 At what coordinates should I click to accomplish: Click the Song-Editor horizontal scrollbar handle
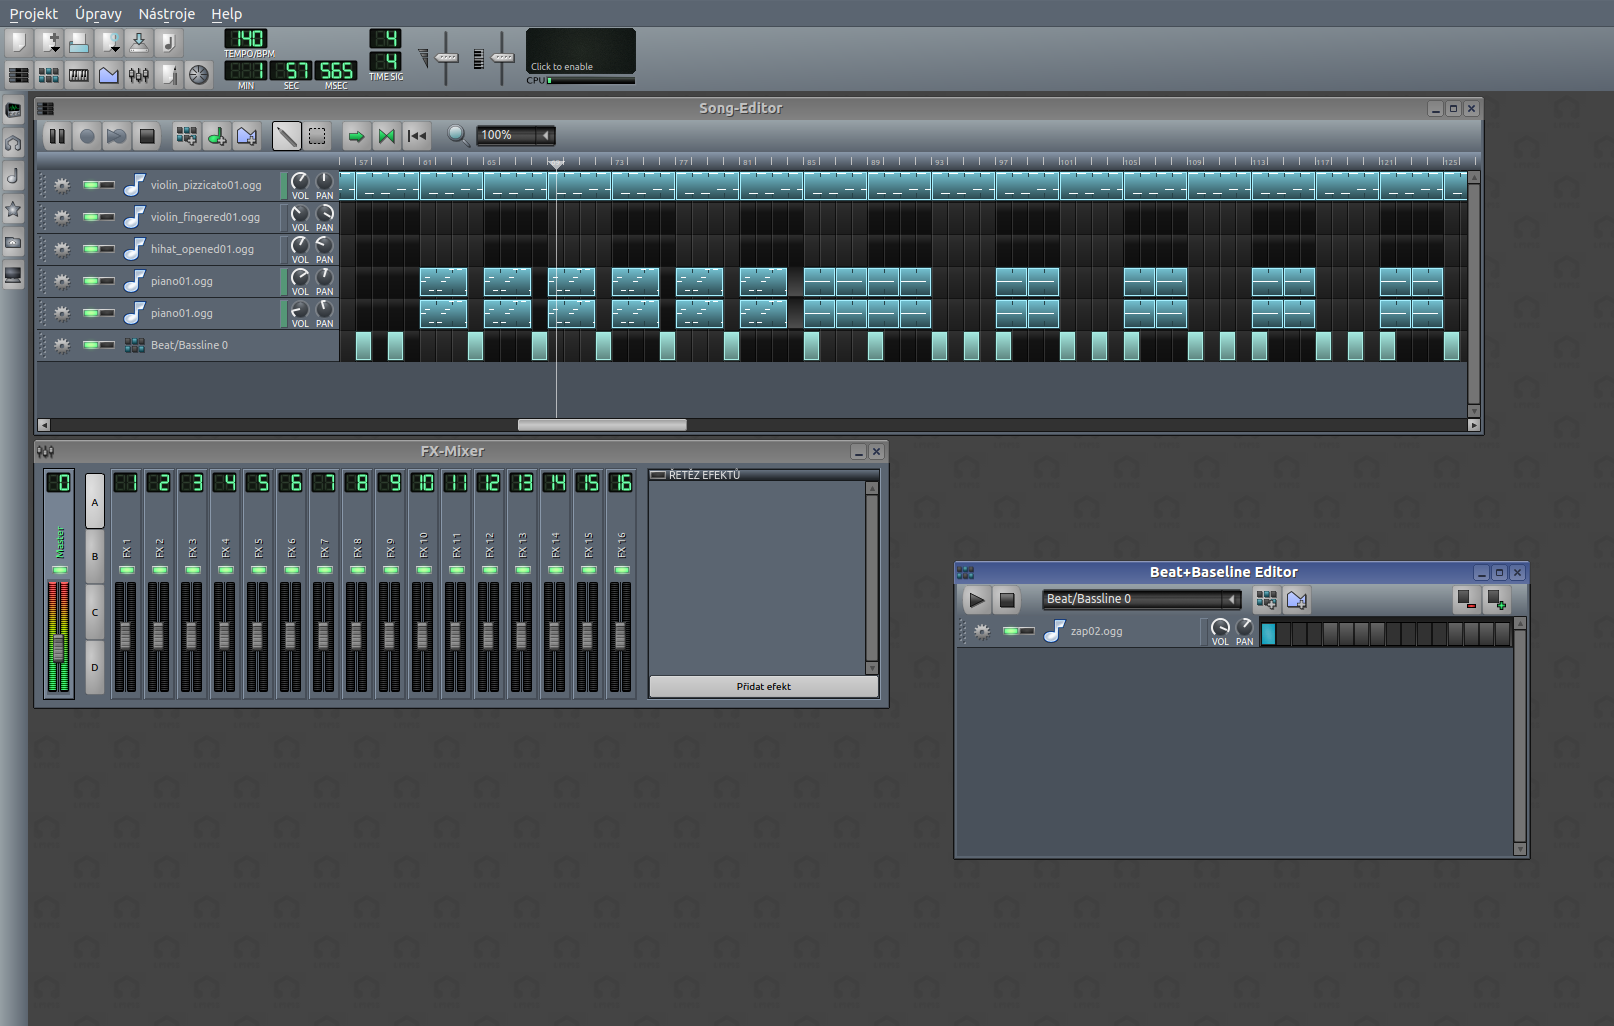click(602, 425)
